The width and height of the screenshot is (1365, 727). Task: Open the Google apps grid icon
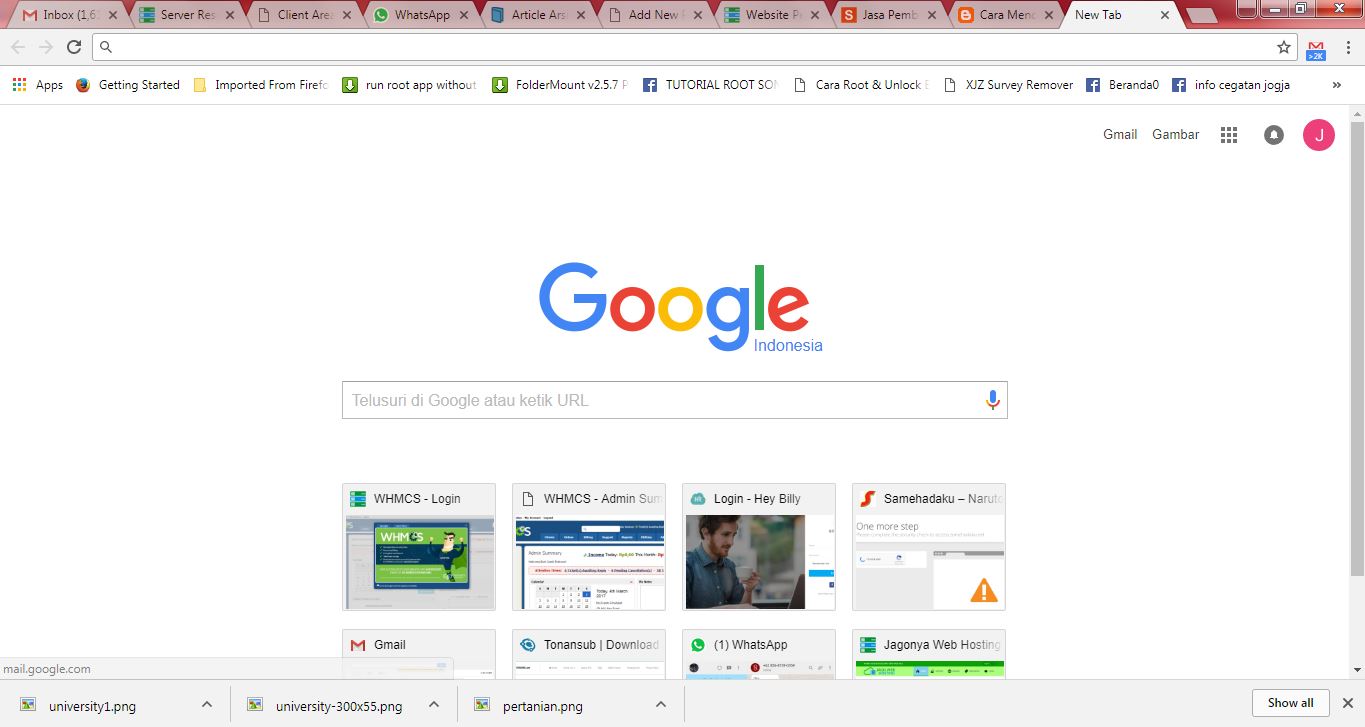1229,135
